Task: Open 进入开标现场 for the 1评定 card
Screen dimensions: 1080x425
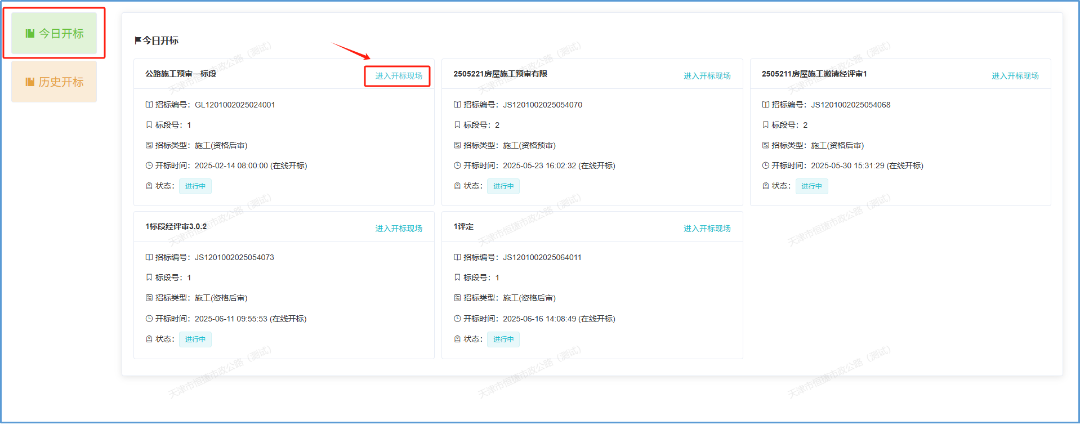Action: point(707,229)
